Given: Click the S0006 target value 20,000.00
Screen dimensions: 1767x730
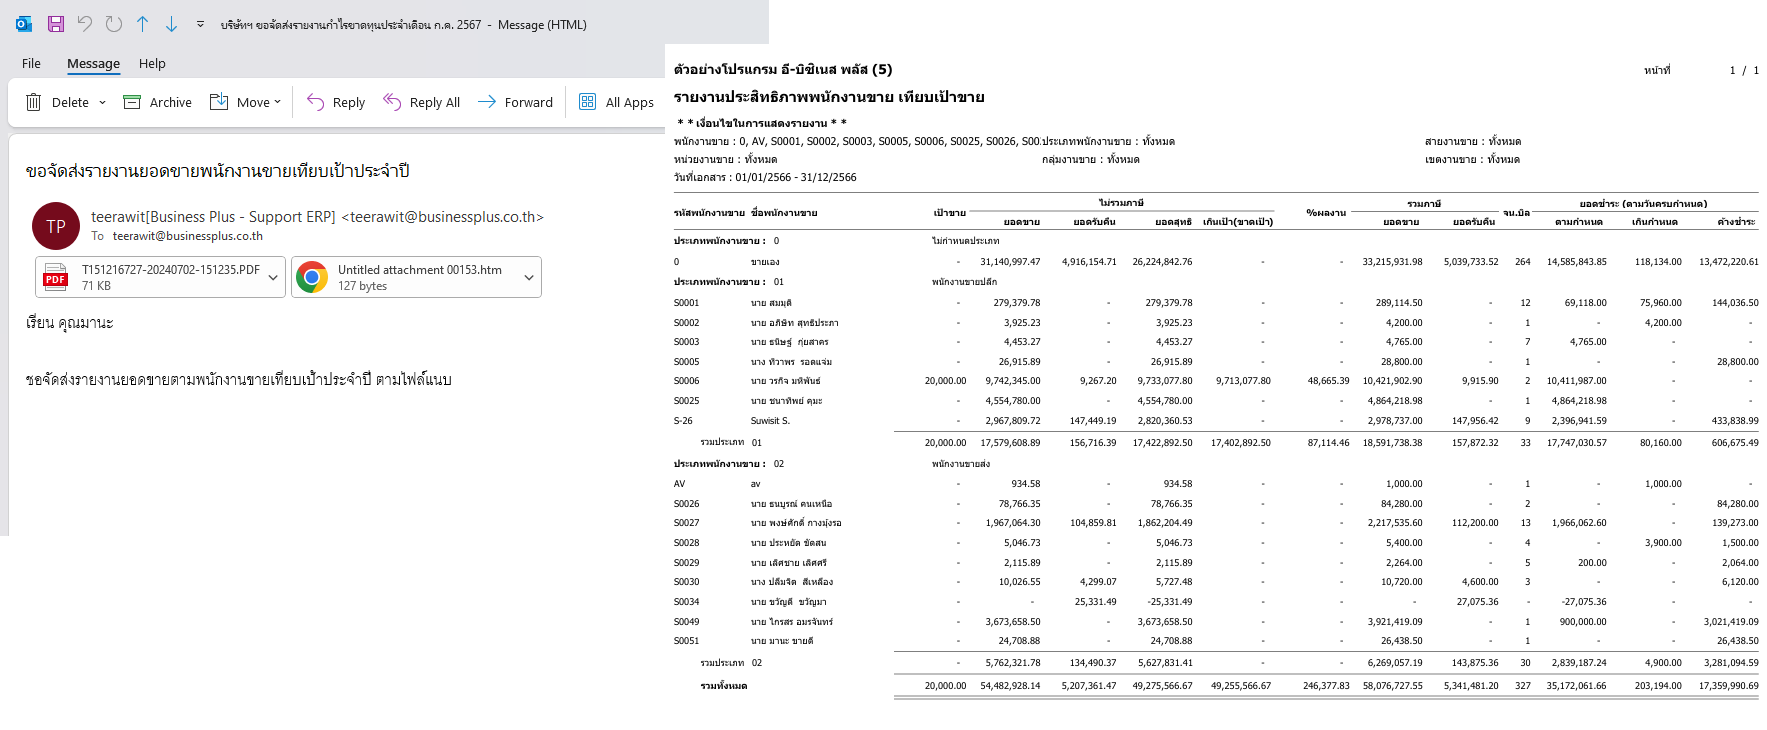Looking at the screenshot, I should pyautogui.click(x=945, y=381).
